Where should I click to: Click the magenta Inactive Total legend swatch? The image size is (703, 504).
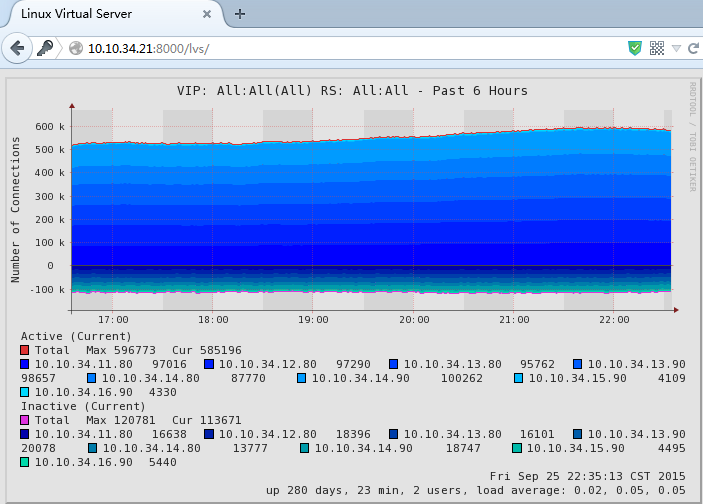coord(25,420)
